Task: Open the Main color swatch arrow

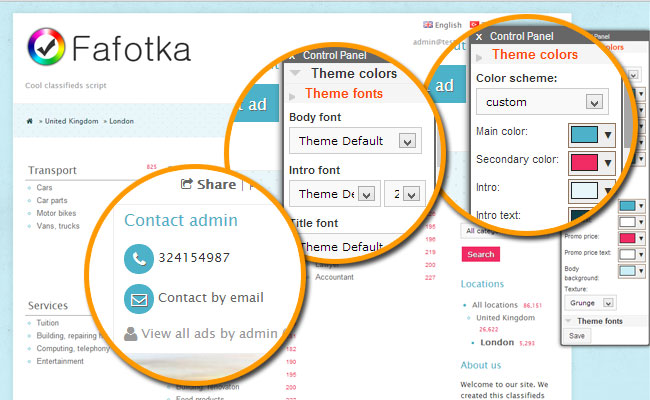Action: 608,135
